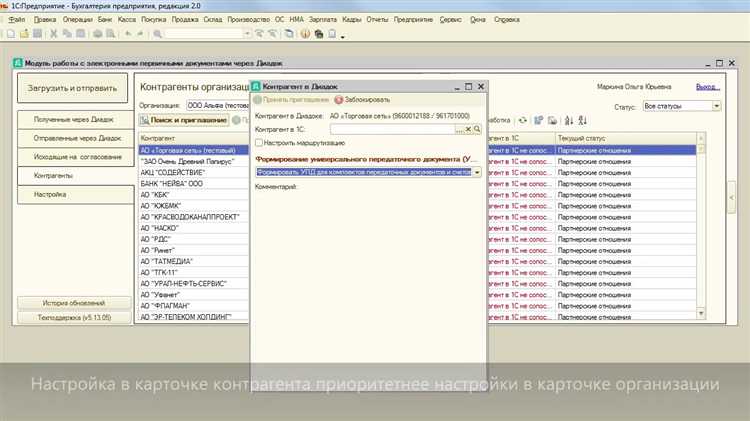Click the list settings icon after refresh
This screenshot has height=421, width=750.
539,121
